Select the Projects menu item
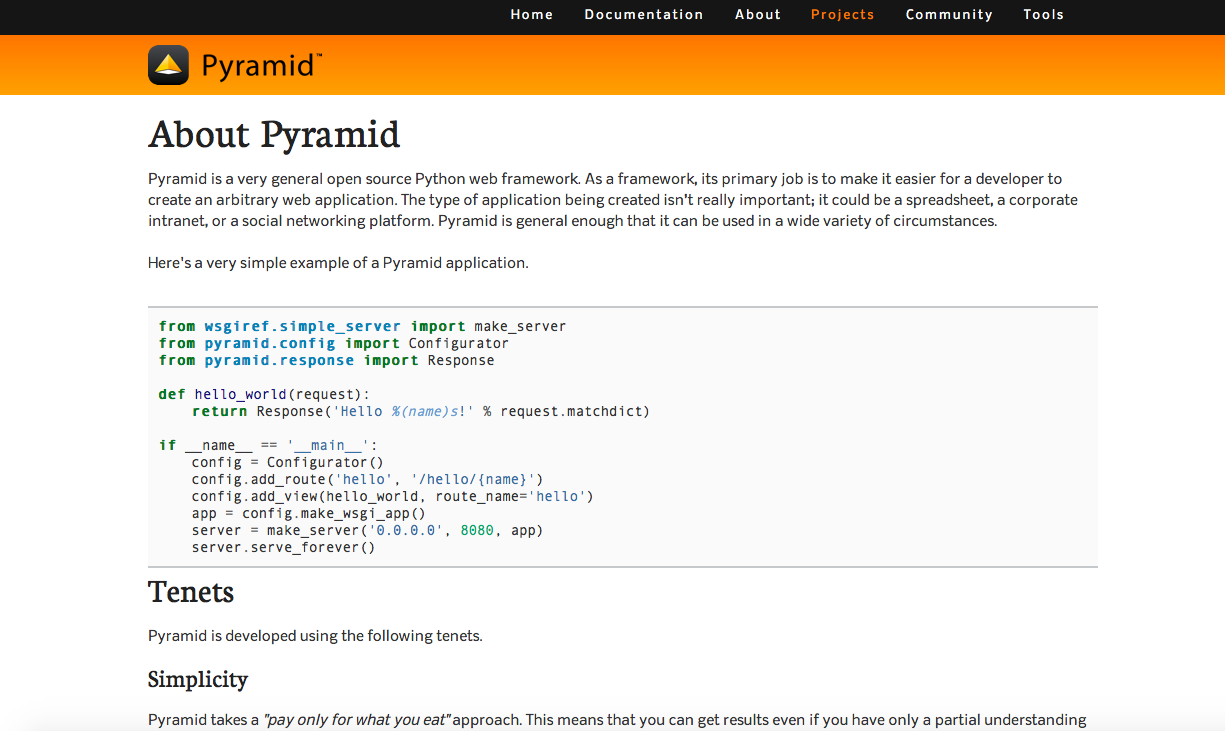The width and height of the screenshot is (1225, 731). tap(843, 15)
